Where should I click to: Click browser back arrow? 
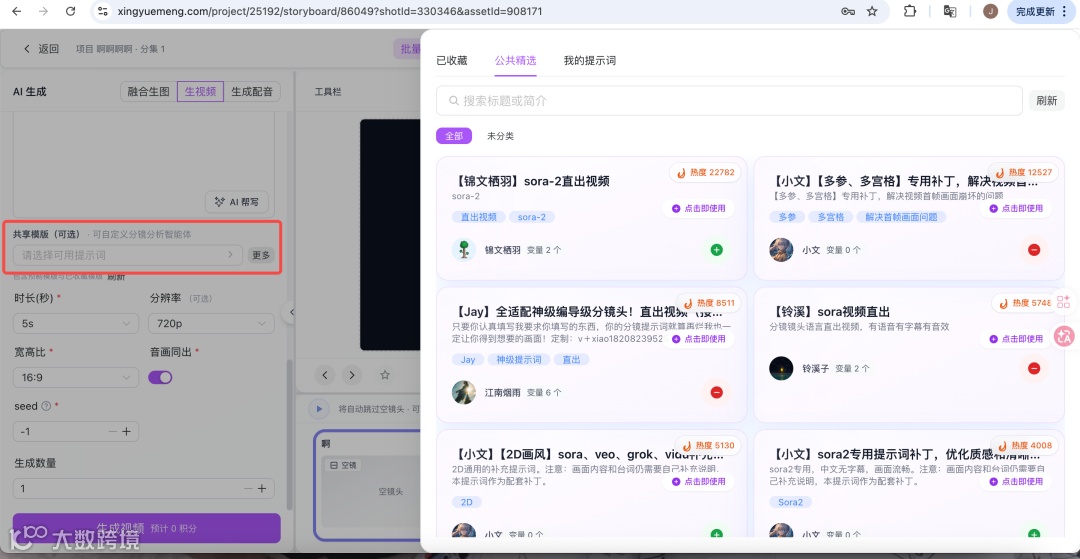[17, 11]
